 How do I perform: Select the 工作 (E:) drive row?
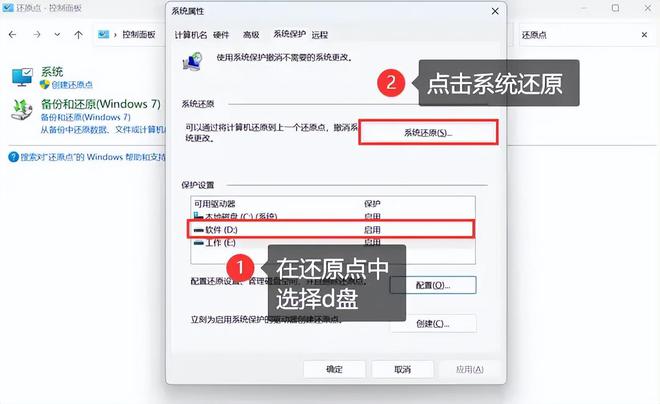(x=333, y=243)
